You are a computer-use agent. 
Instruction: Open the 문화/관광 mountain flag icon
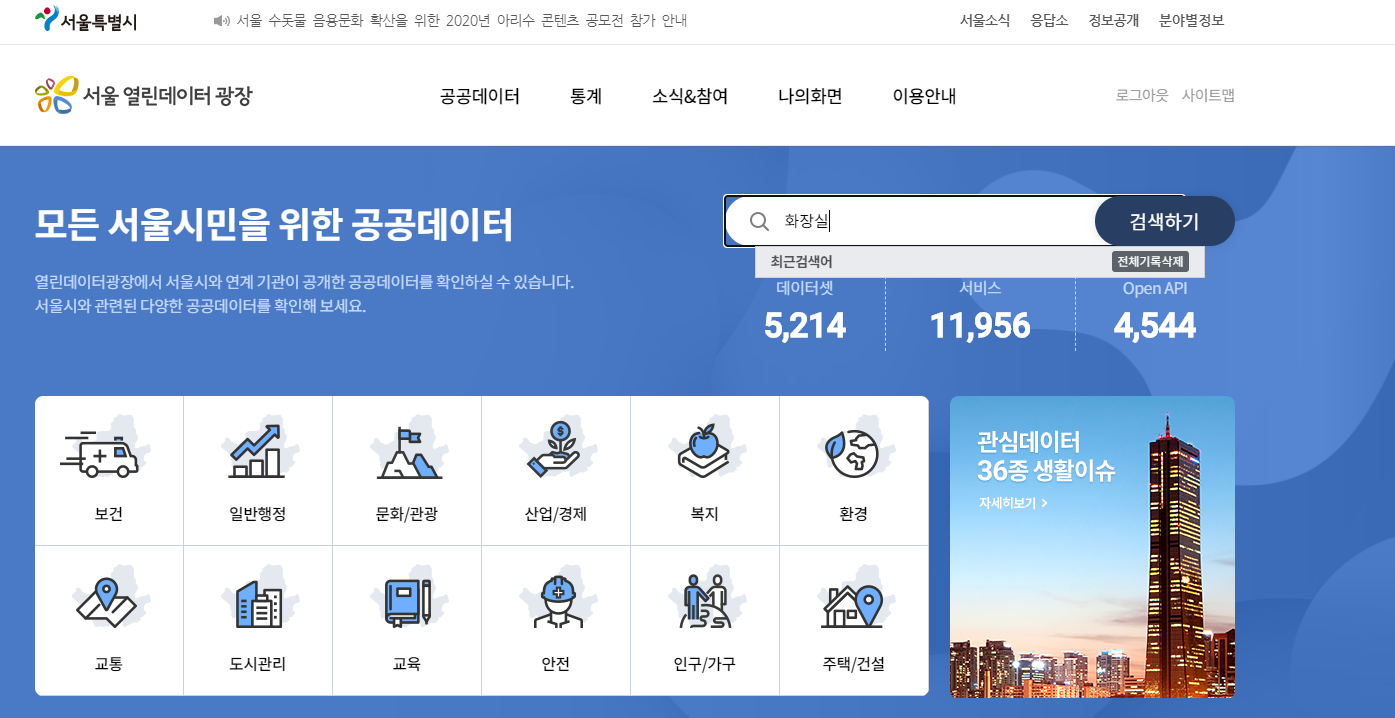pyautogui.click(x=407, y=454)
